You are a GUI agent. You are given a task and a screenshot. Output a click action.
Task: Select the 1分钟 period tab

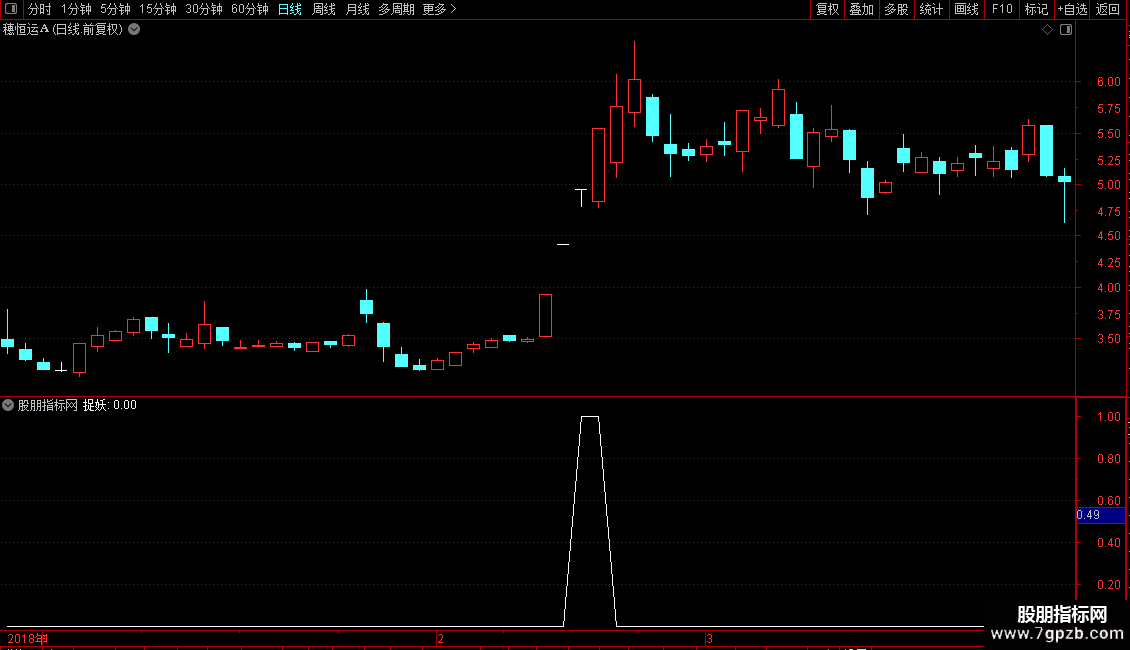tap(76, 9)
